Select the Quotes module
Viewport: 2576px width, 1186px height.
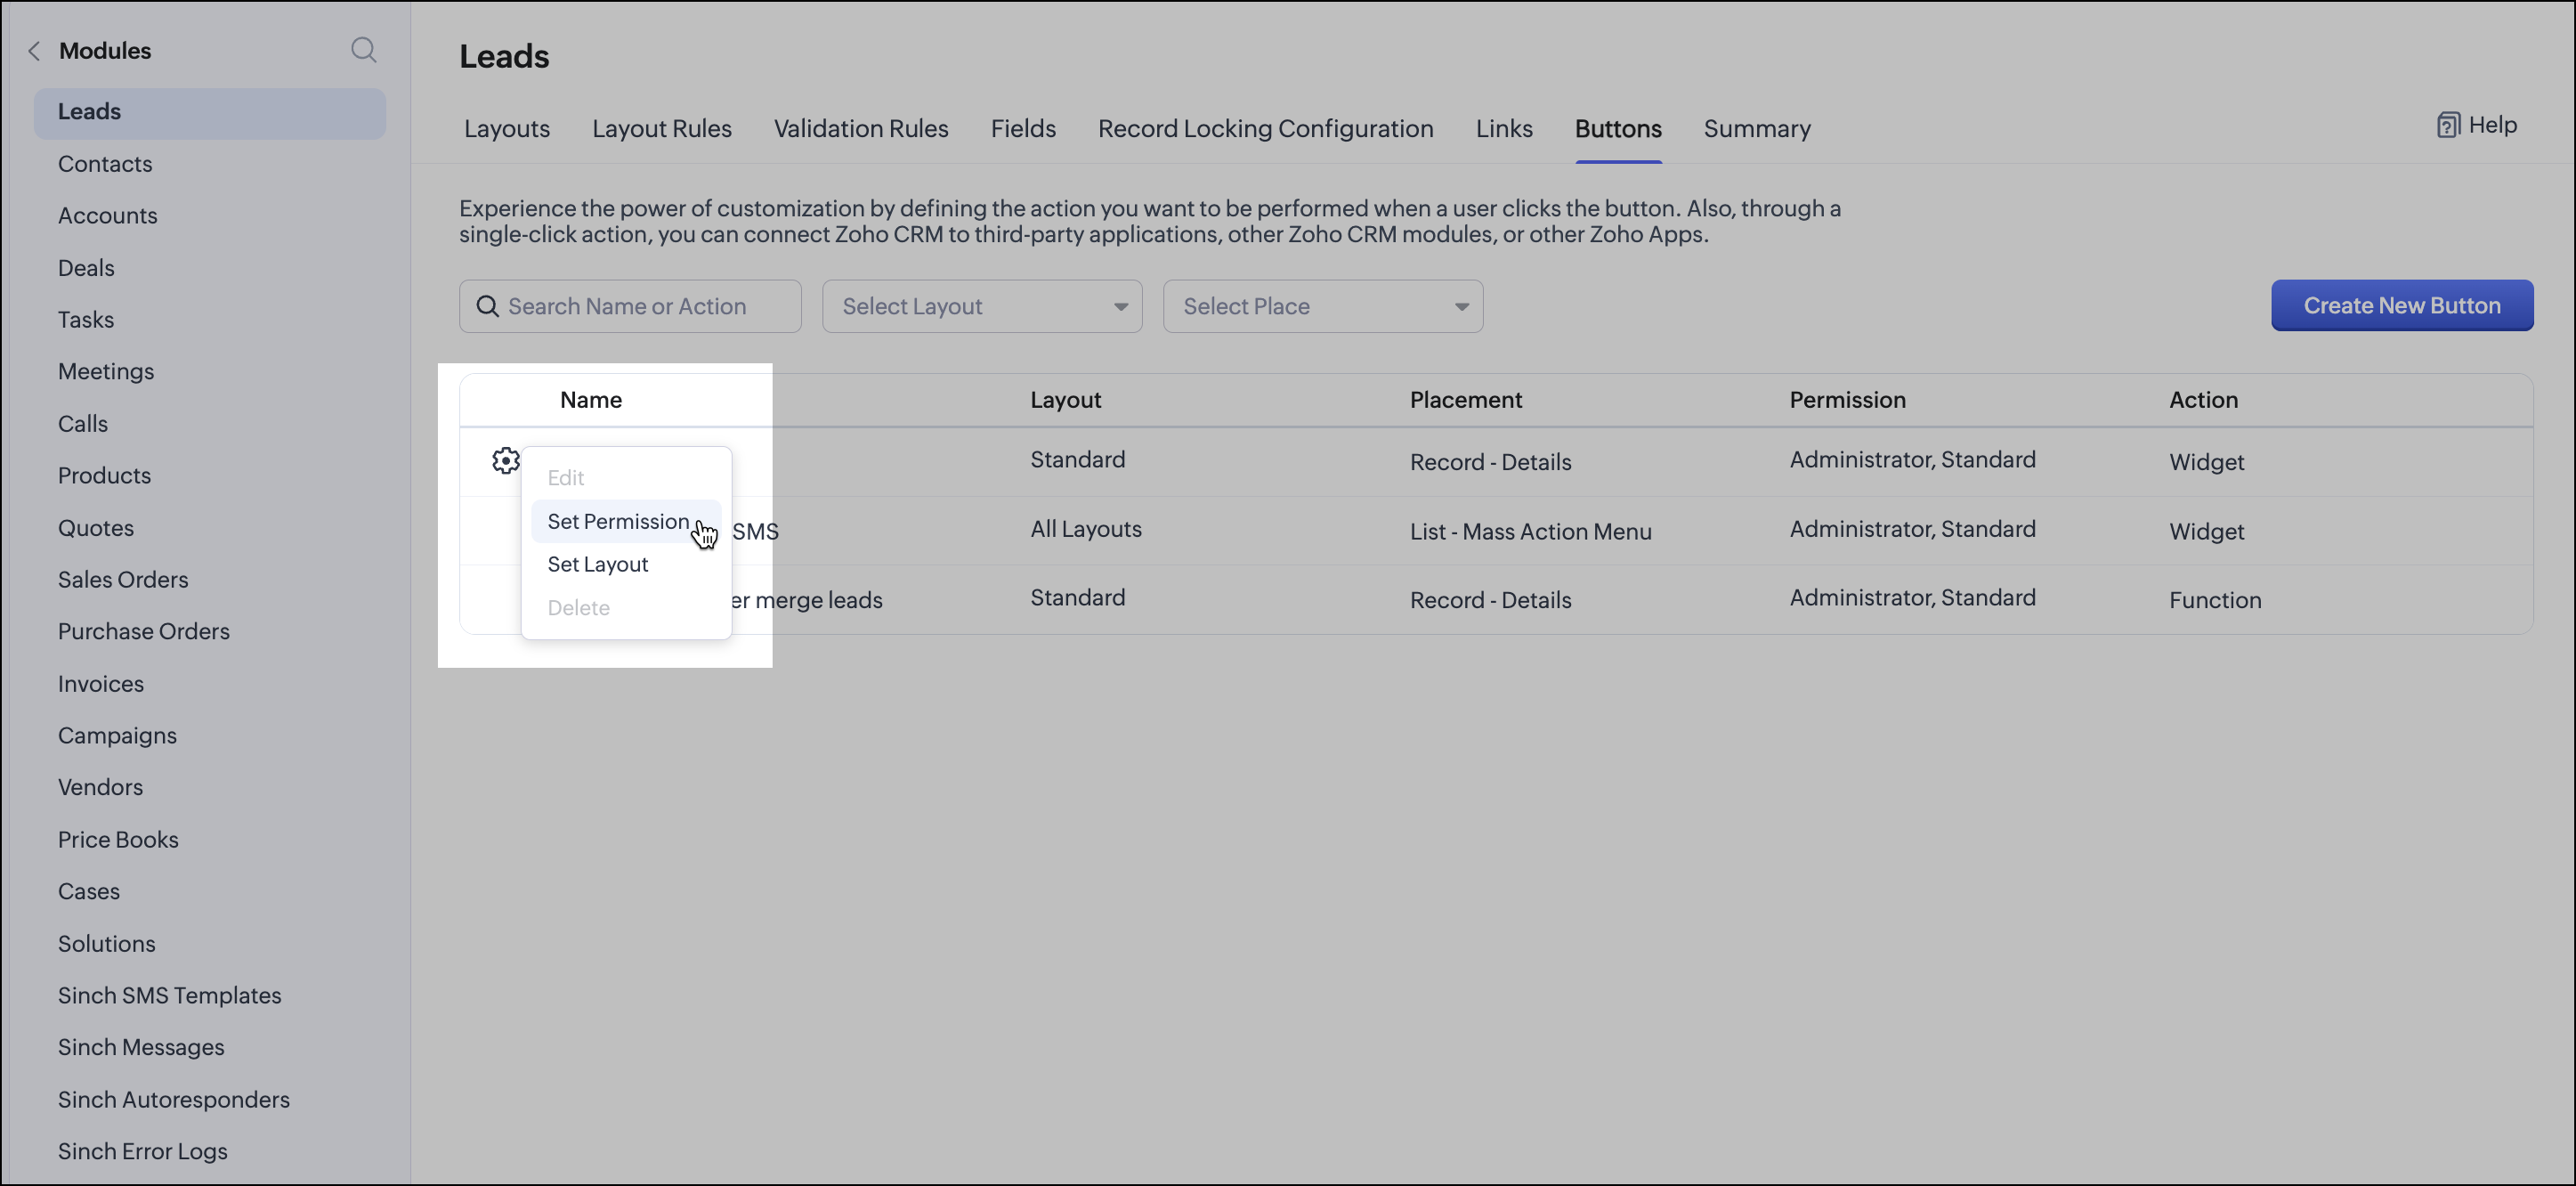point(96,528)
